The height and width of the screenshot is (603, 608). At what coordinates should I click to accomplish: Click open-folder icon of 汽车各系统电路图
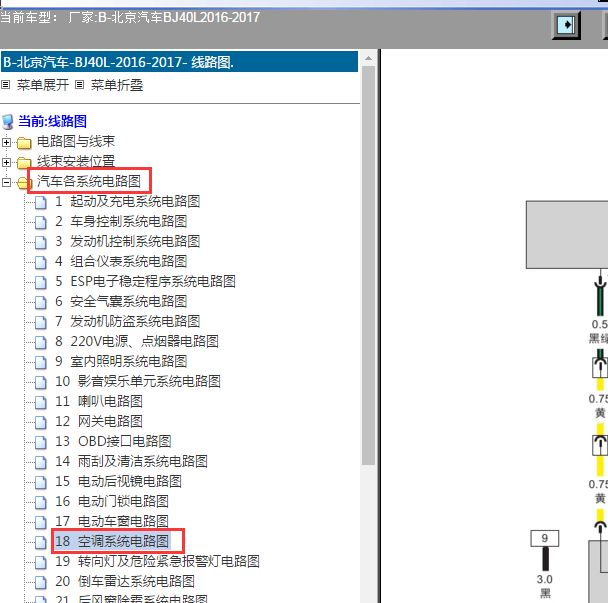tap(24, 182)
